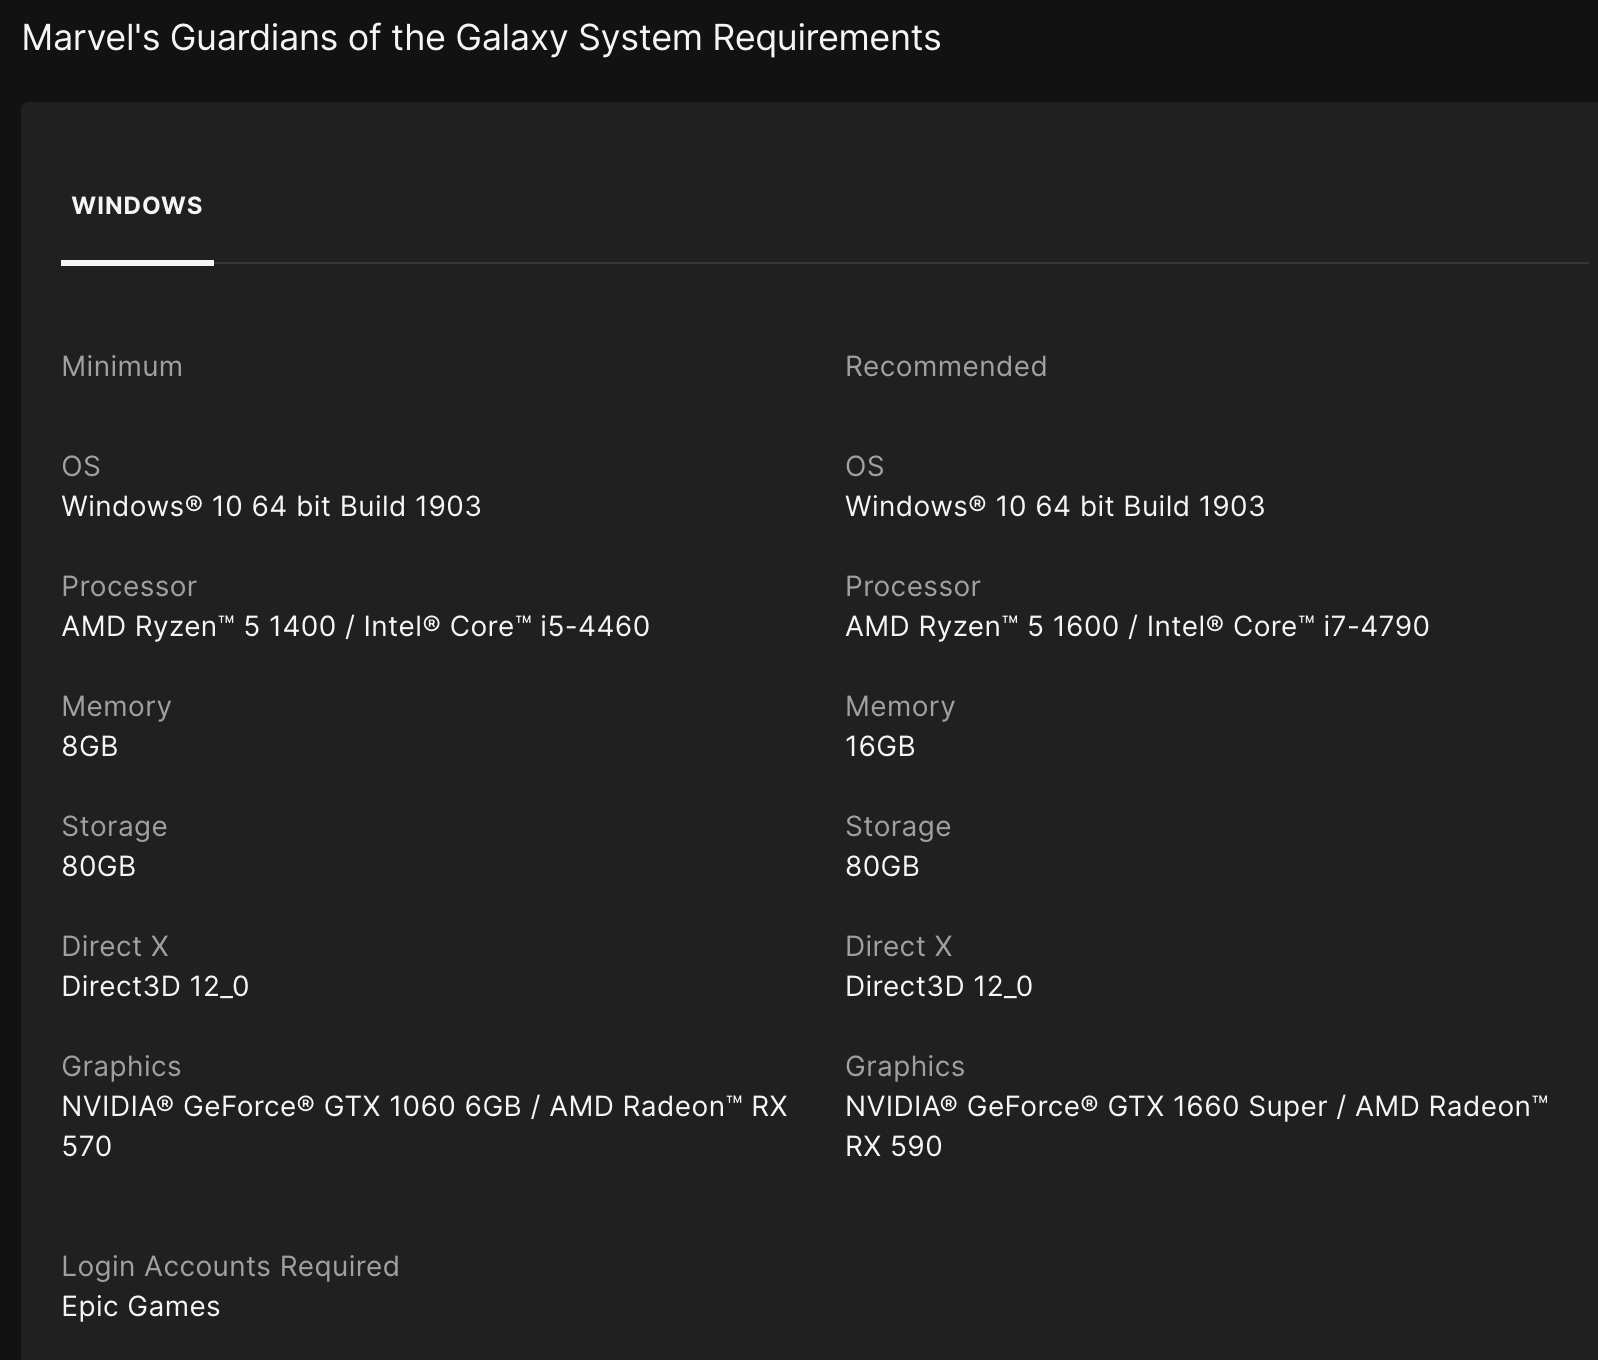Screen dimensions: 1598x1360
Task: Select the WINDOWS platform tab
Action: [137, 206]
